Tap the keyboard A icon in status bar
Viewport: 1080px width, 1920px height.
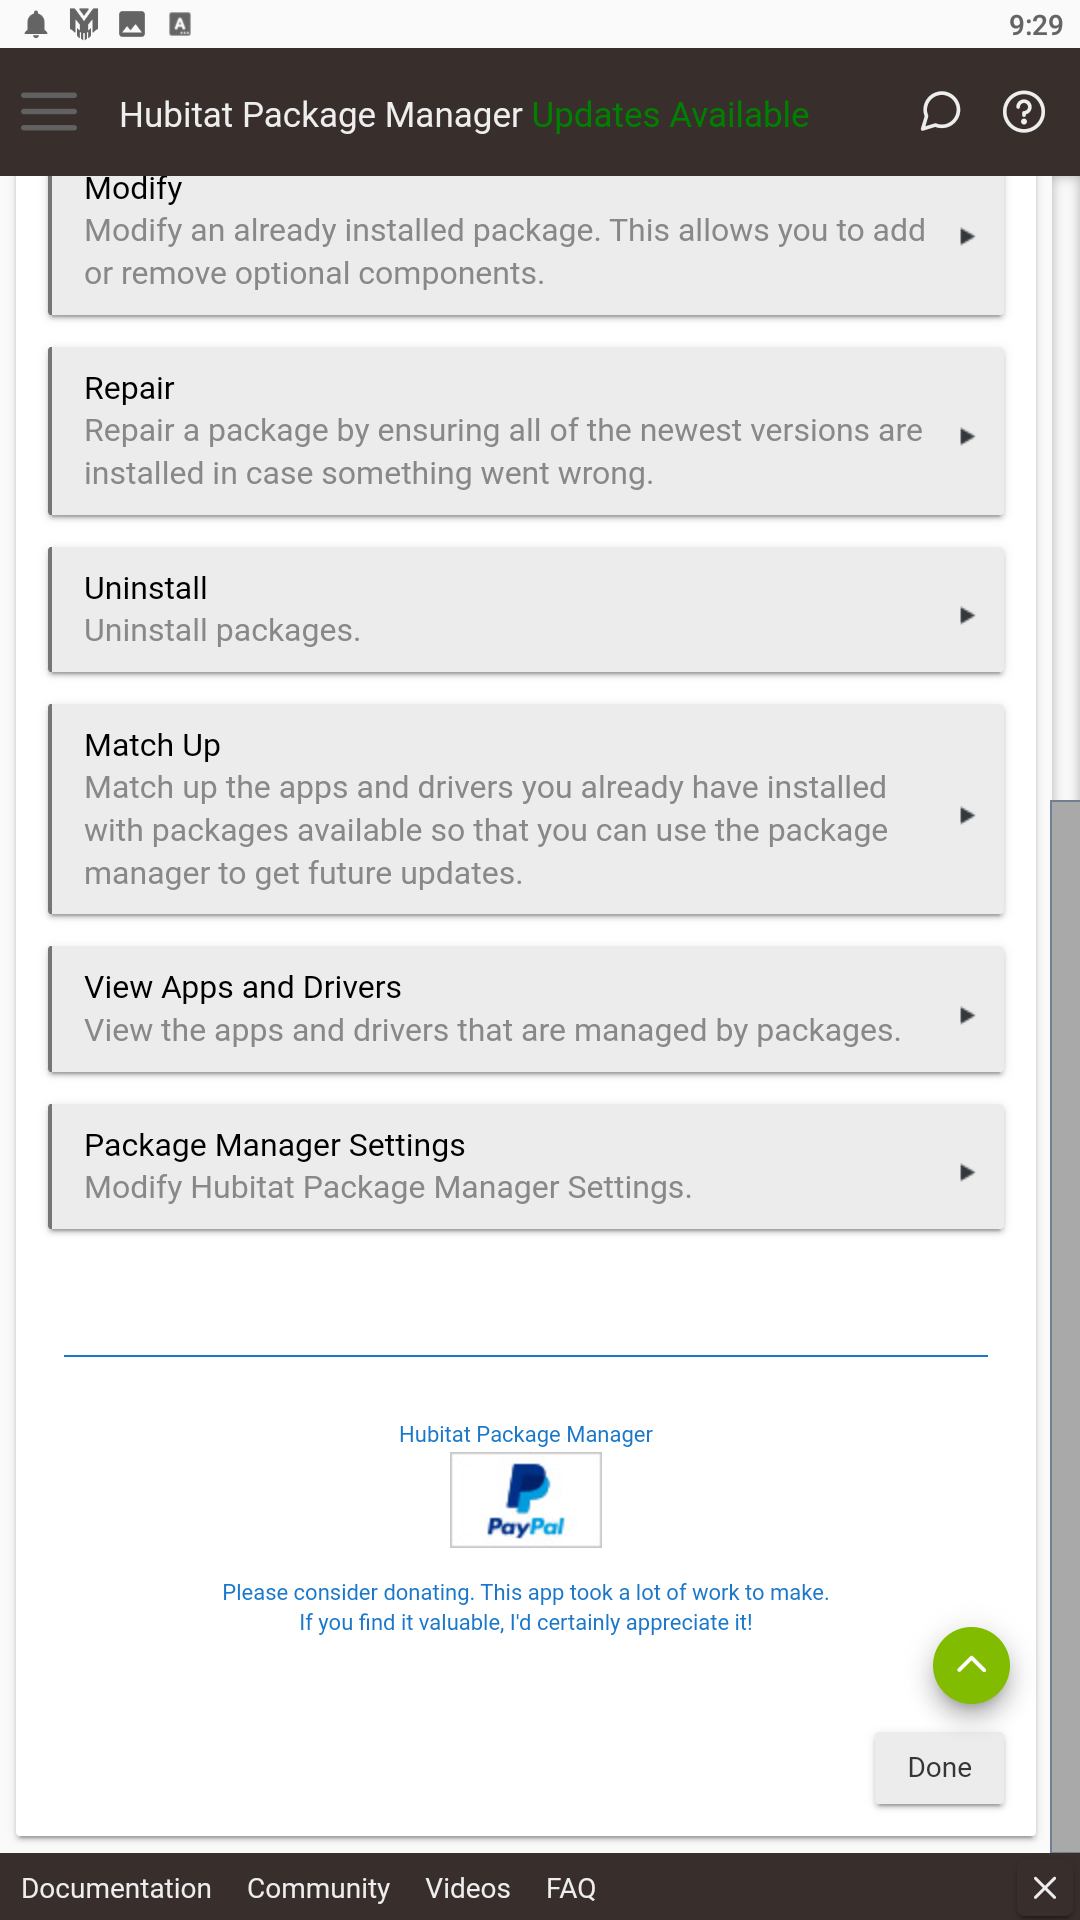click(x=180, y=24)
